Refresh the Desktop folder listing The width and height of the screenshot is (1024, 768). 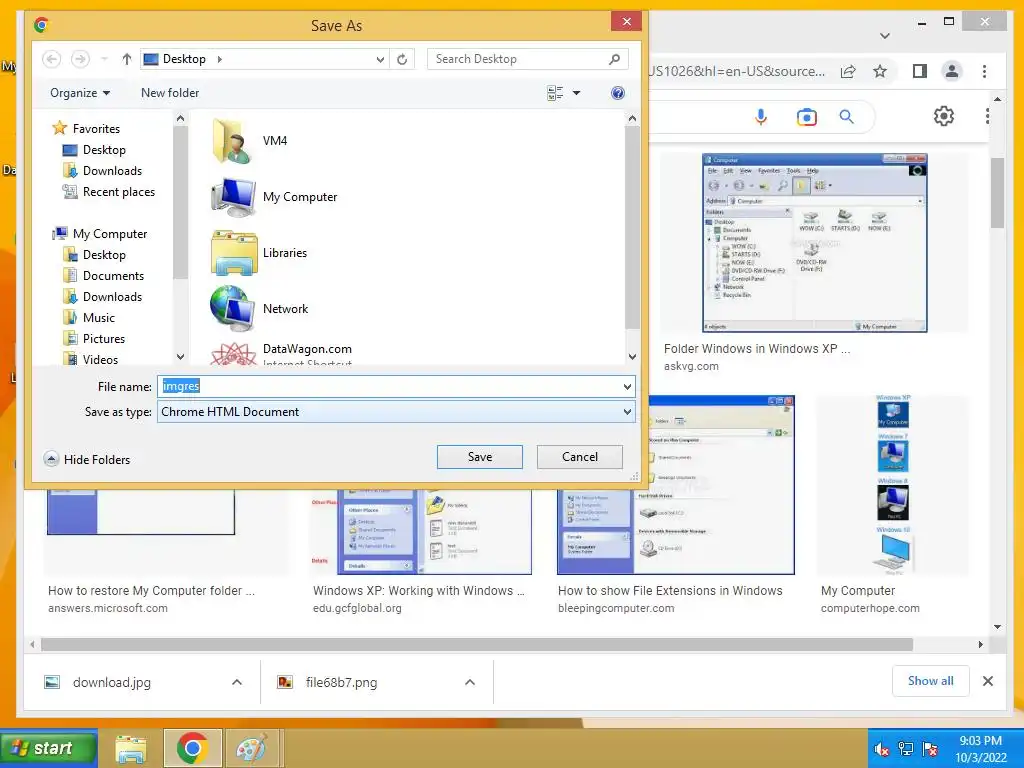(402, 59)
